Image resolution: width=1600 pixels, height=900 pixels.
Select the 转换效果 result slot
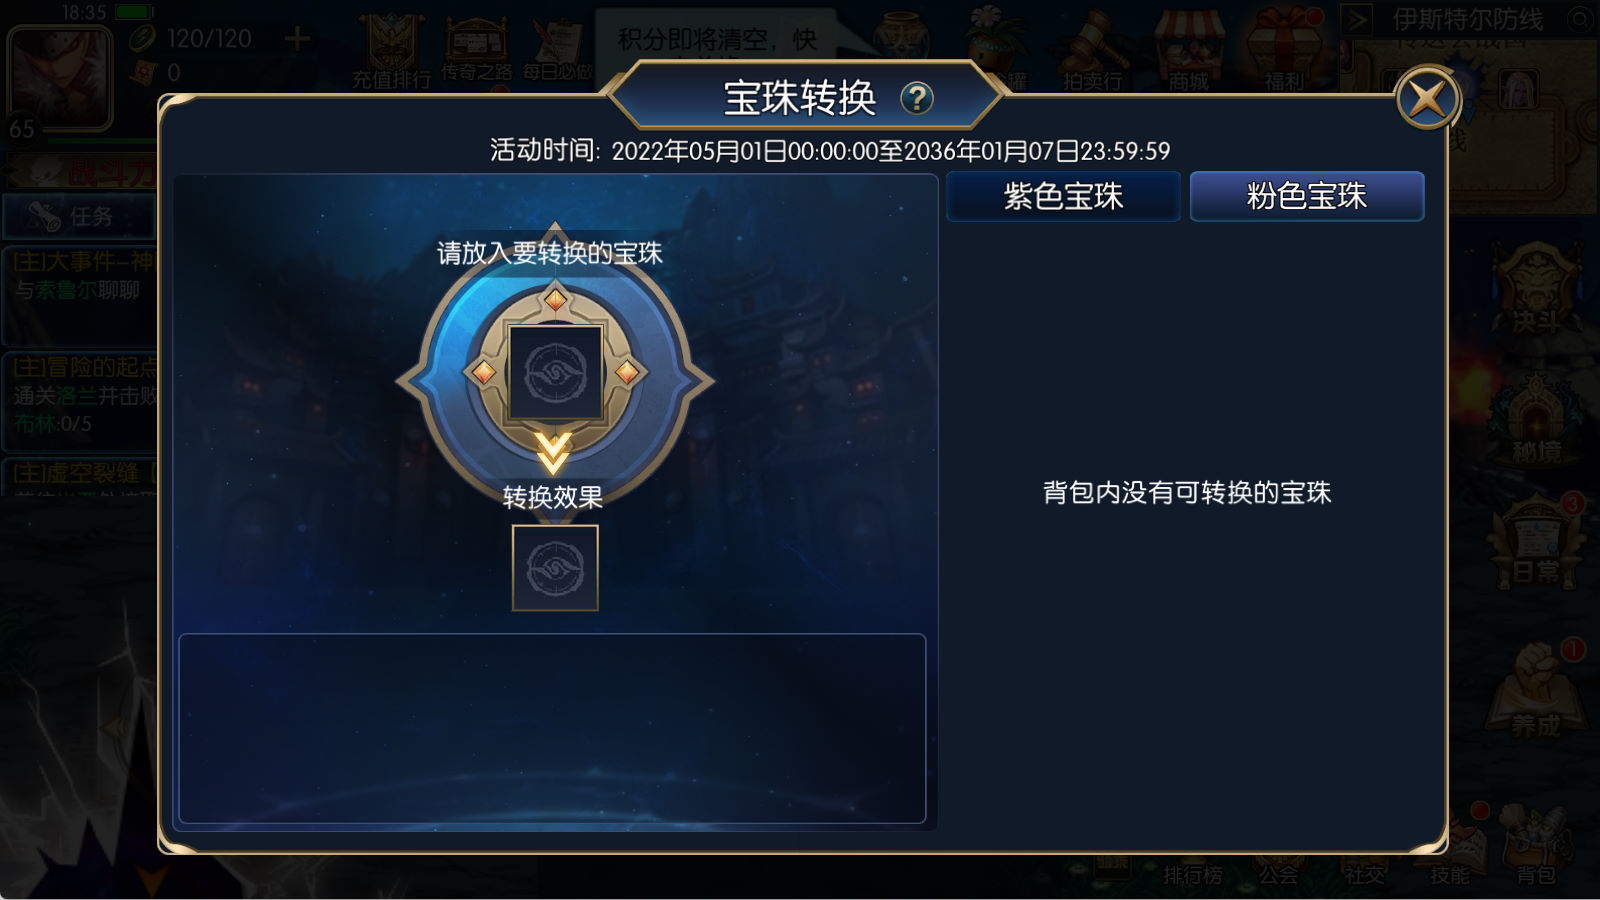555,568
